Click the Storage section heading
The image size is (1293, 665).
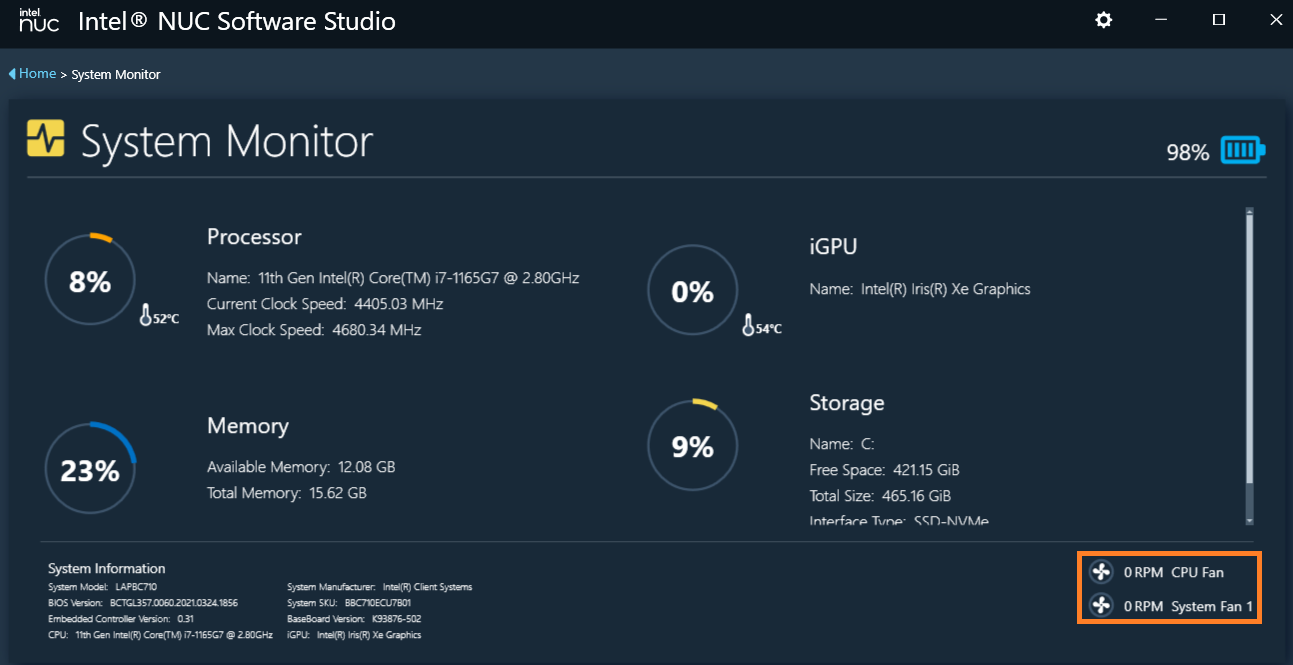click(846, 403)
